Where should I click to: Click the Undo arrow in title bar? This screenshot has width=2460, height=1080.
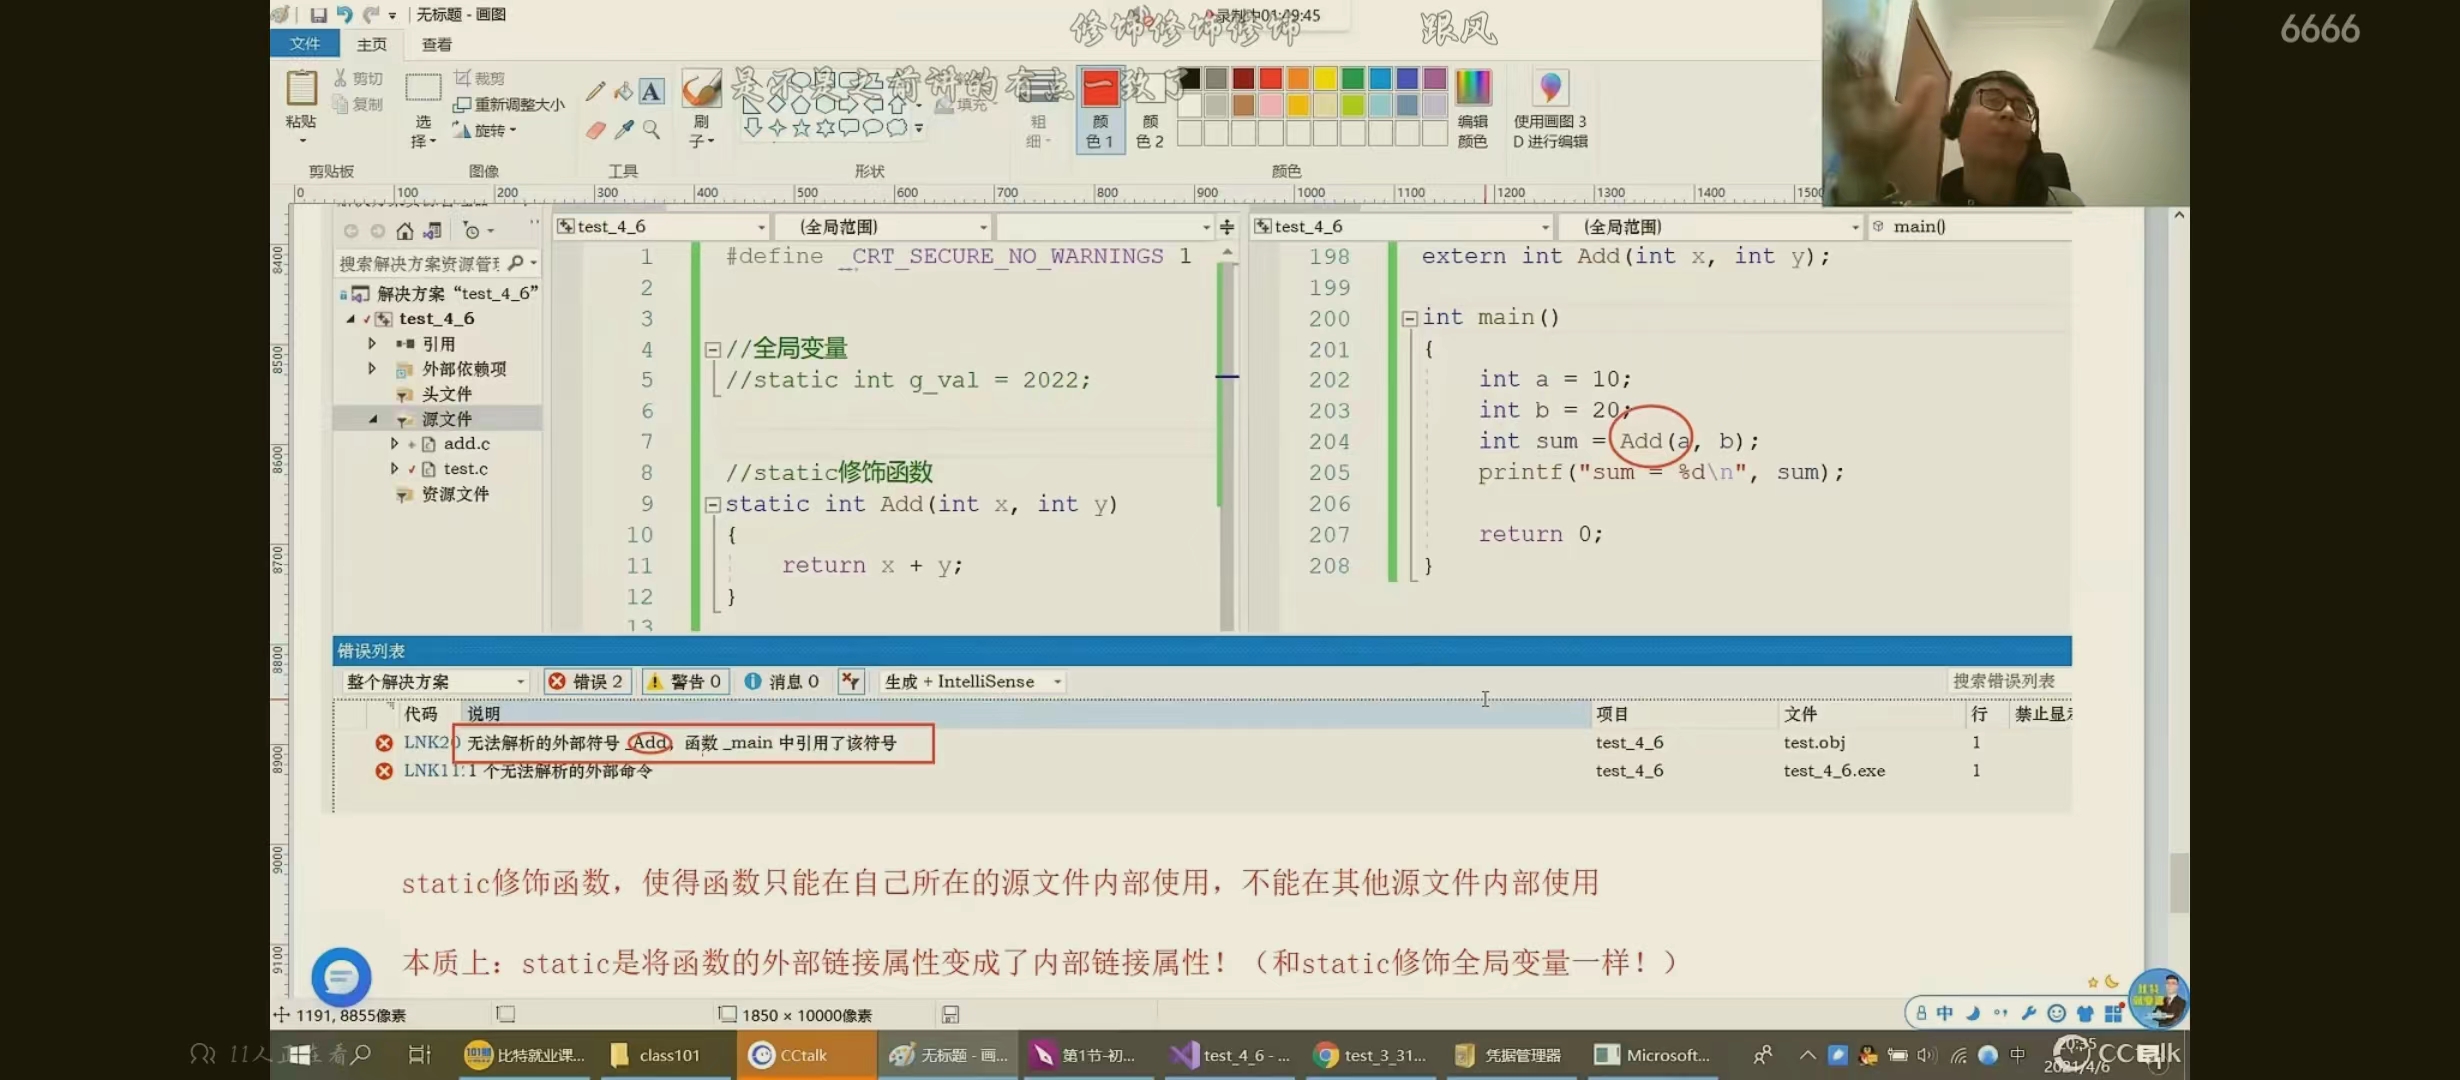(x=344, y=14)
